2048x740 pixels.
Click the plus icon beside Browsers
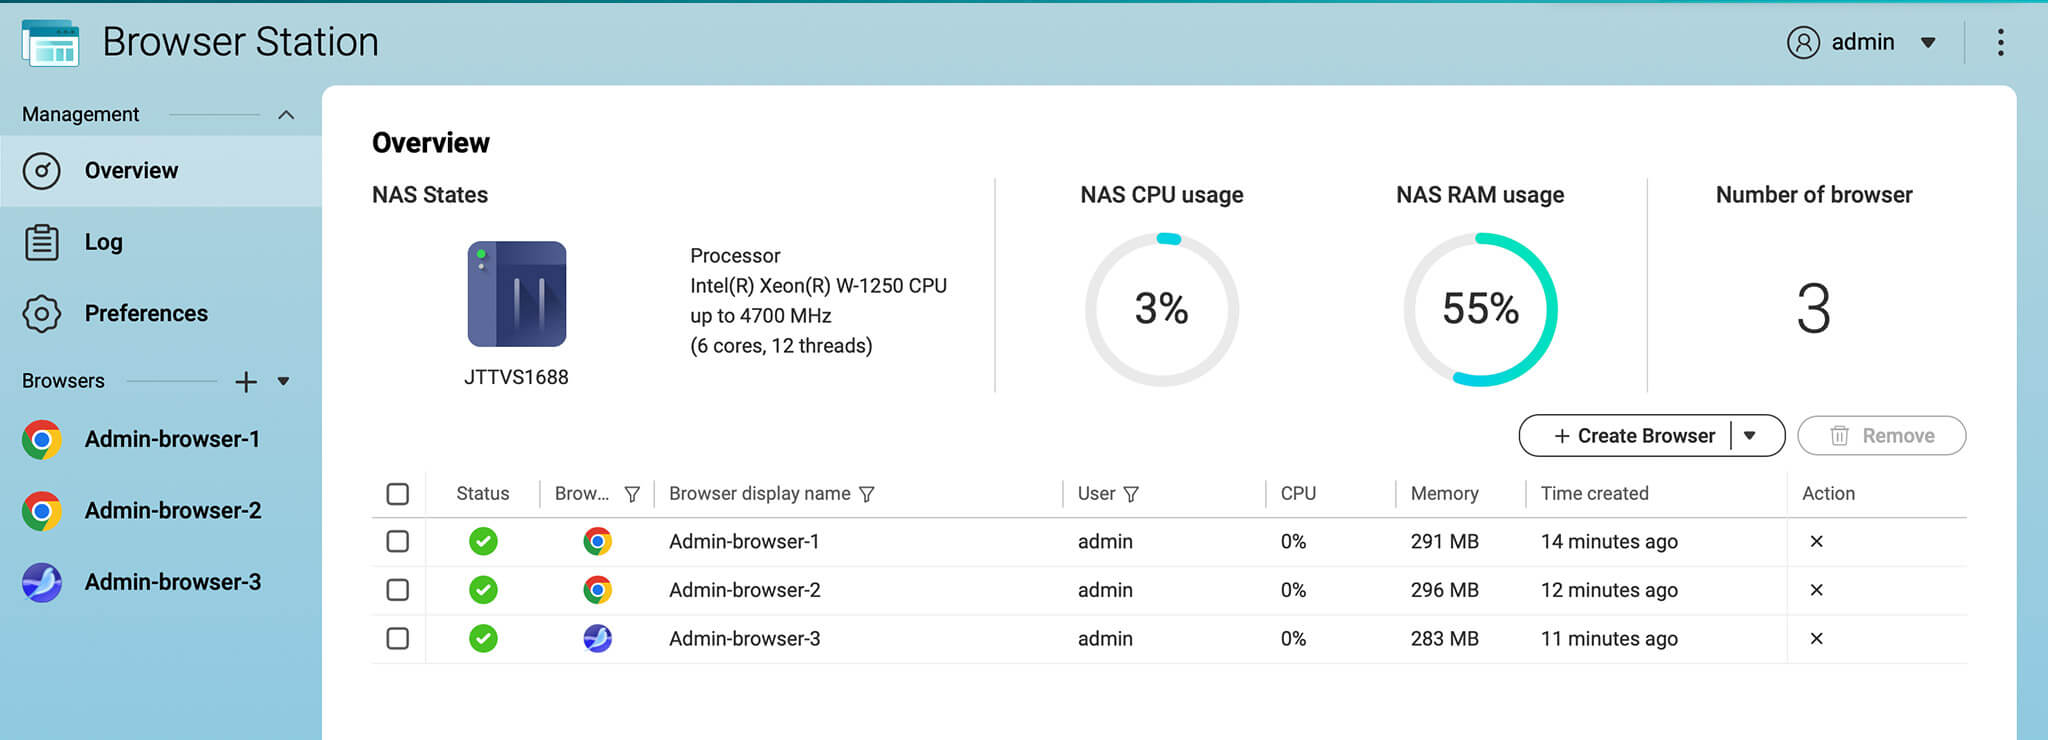(x=246, y=381)
